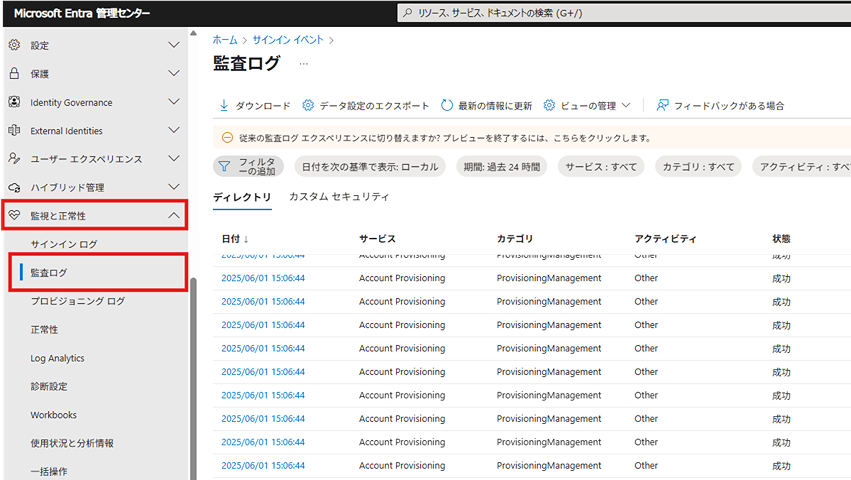Click the Identity Governance icon
Screen dimensions: 851x480
(15, 102)
